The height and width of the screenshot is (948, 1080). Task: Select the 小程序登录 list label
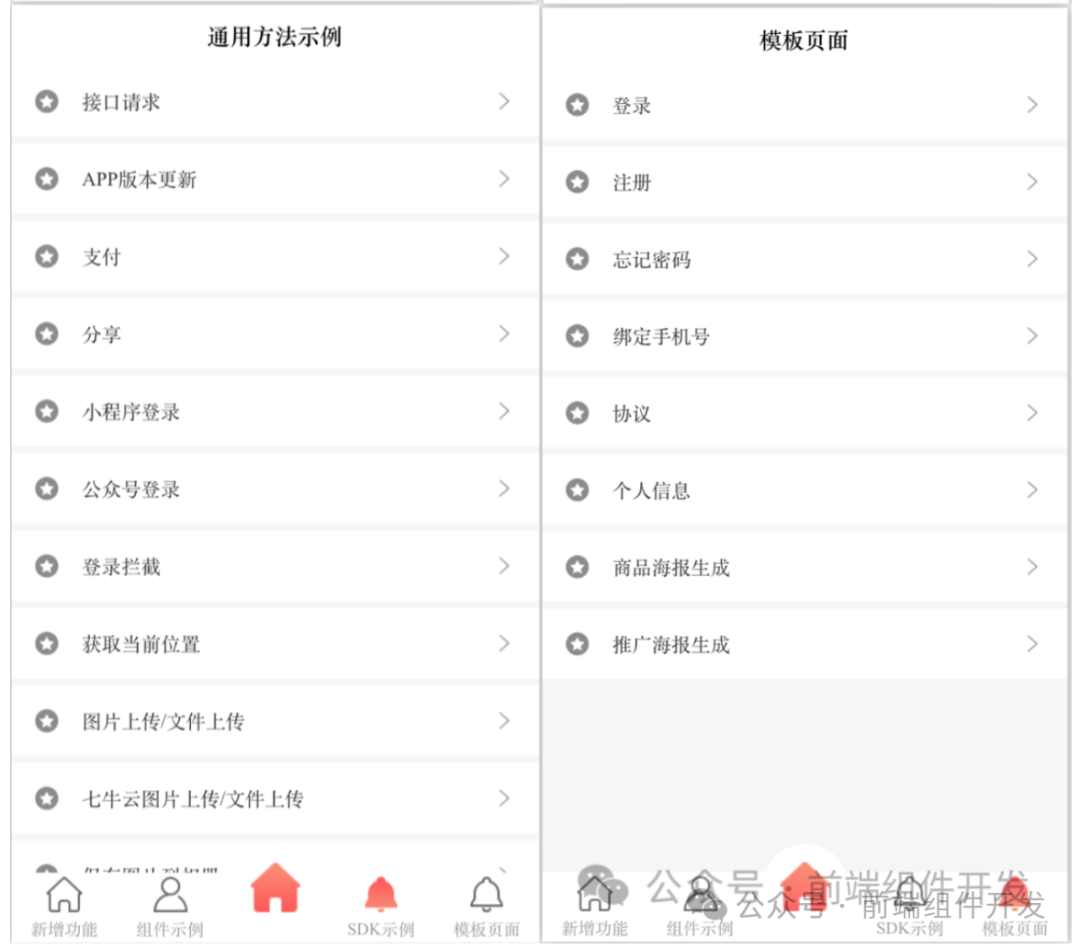[131, 412]
